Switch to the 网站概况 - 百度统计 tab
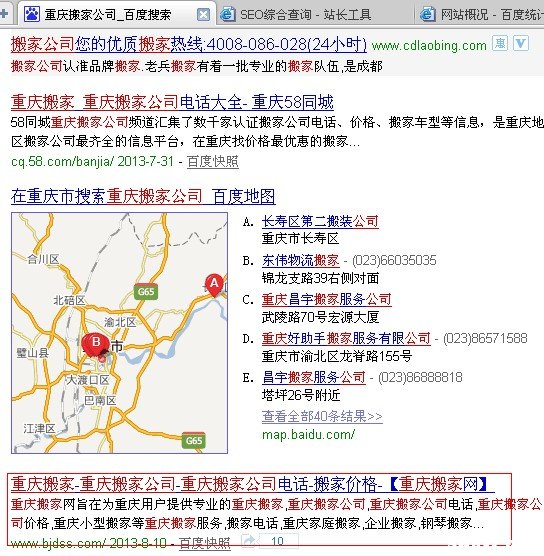Image resolution: width=544 pixels, height=556 pixels. pyautogui.click(x=481, y=14)
